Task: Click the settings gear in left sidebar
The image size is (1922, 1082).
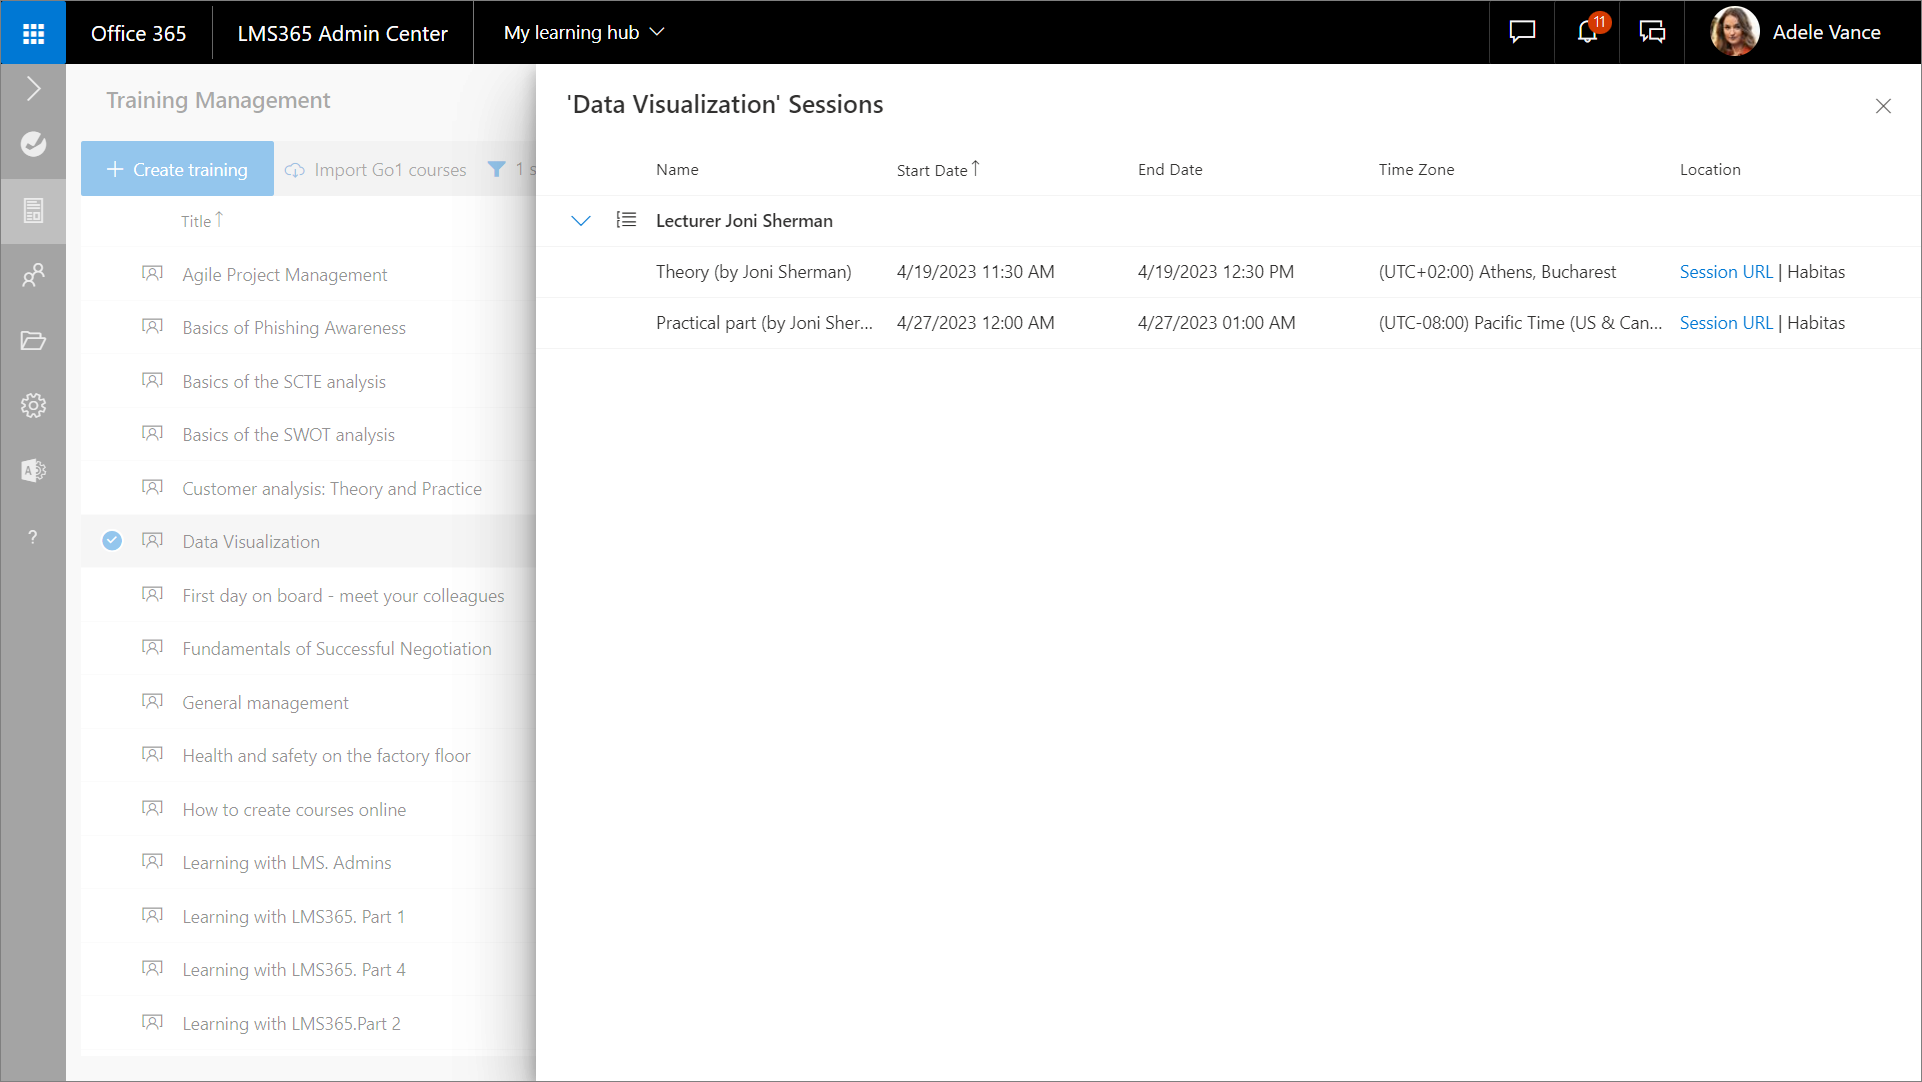Action: click(33, 405)
